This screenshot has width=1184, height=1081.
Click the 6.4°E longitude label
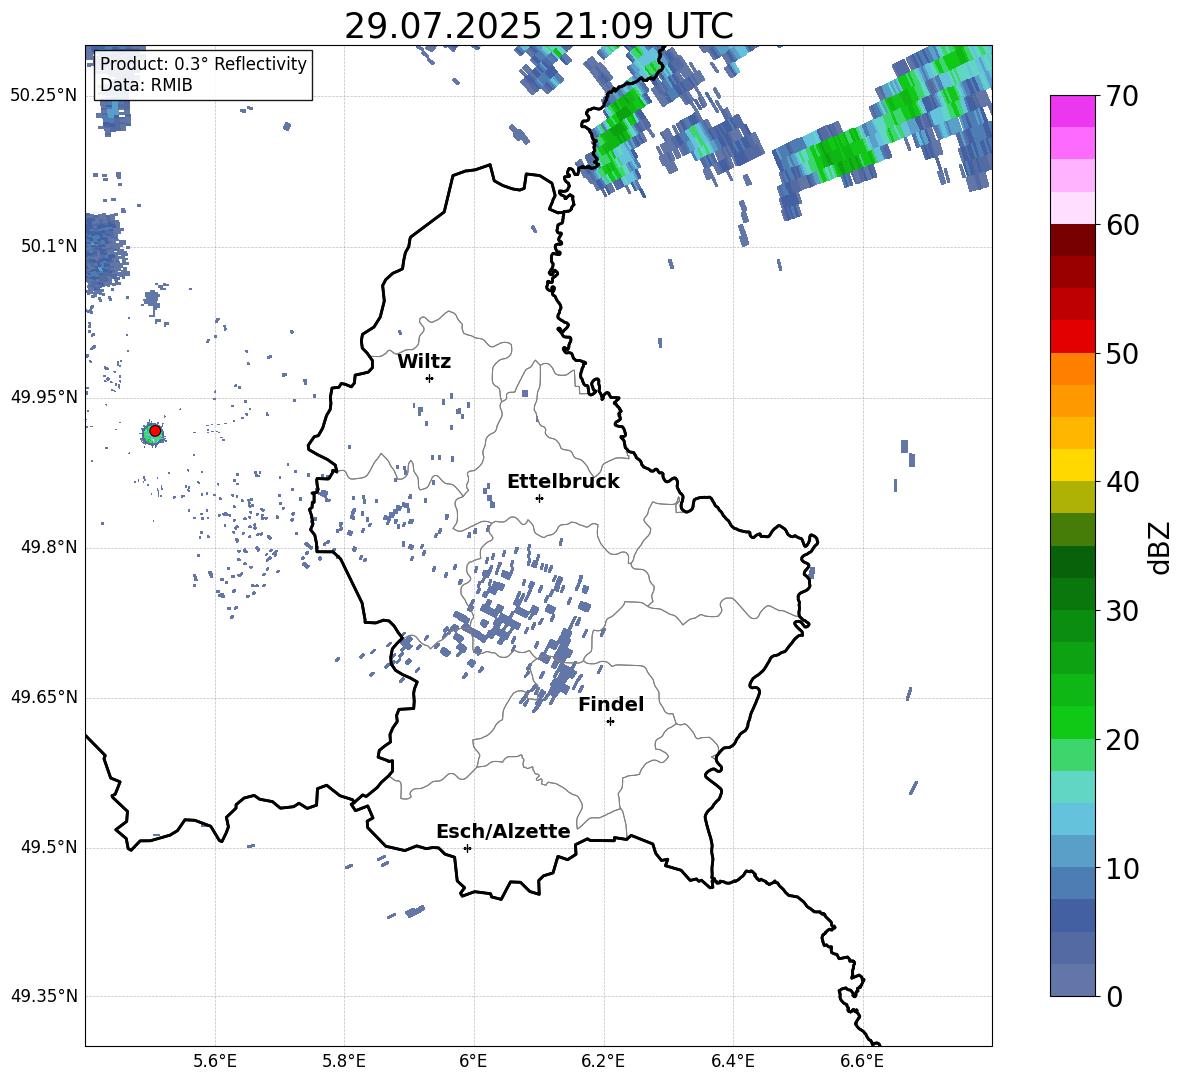732,1061
